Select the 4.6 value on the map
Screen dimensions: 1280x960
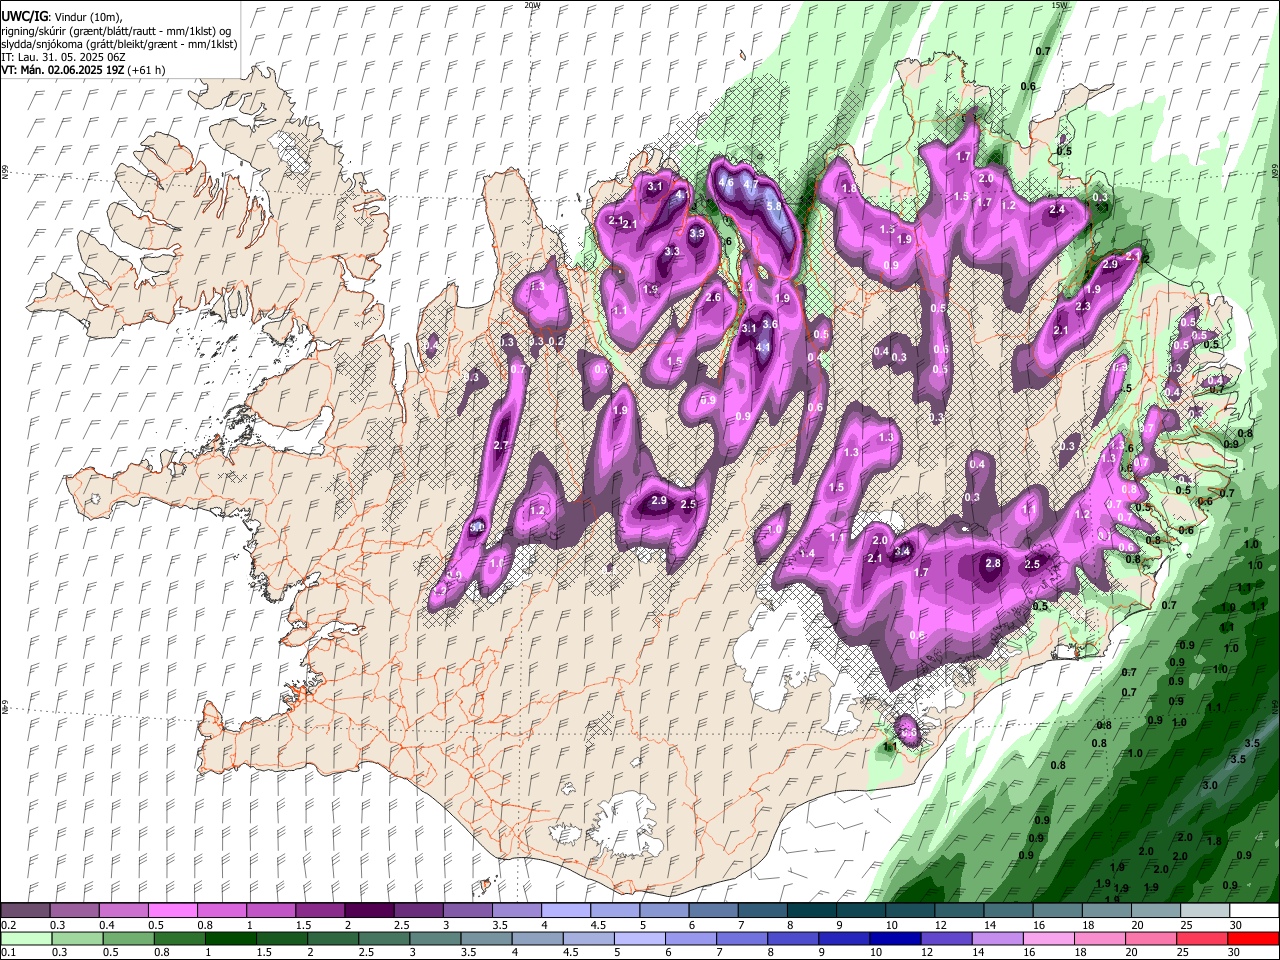click(727, 183)
